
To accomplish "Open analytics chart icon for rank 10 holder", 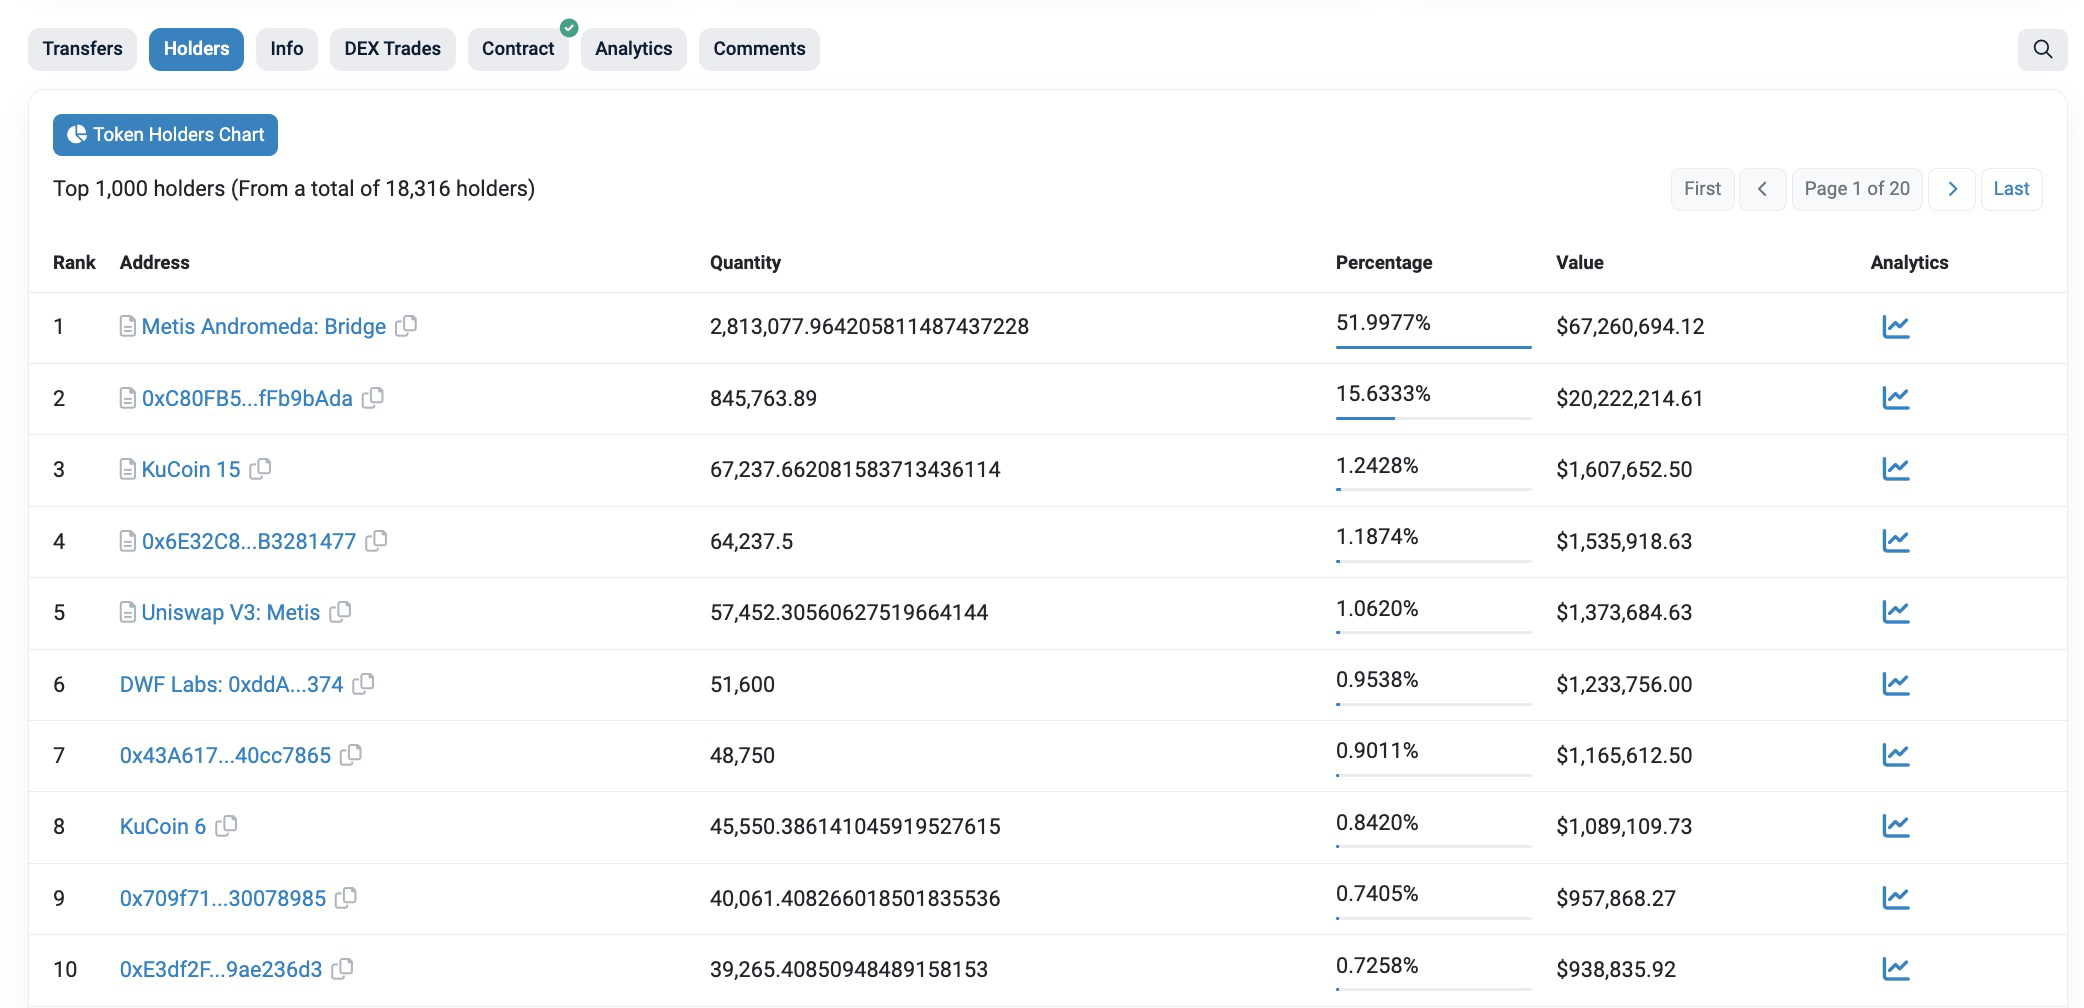I will pos(1895,969).
